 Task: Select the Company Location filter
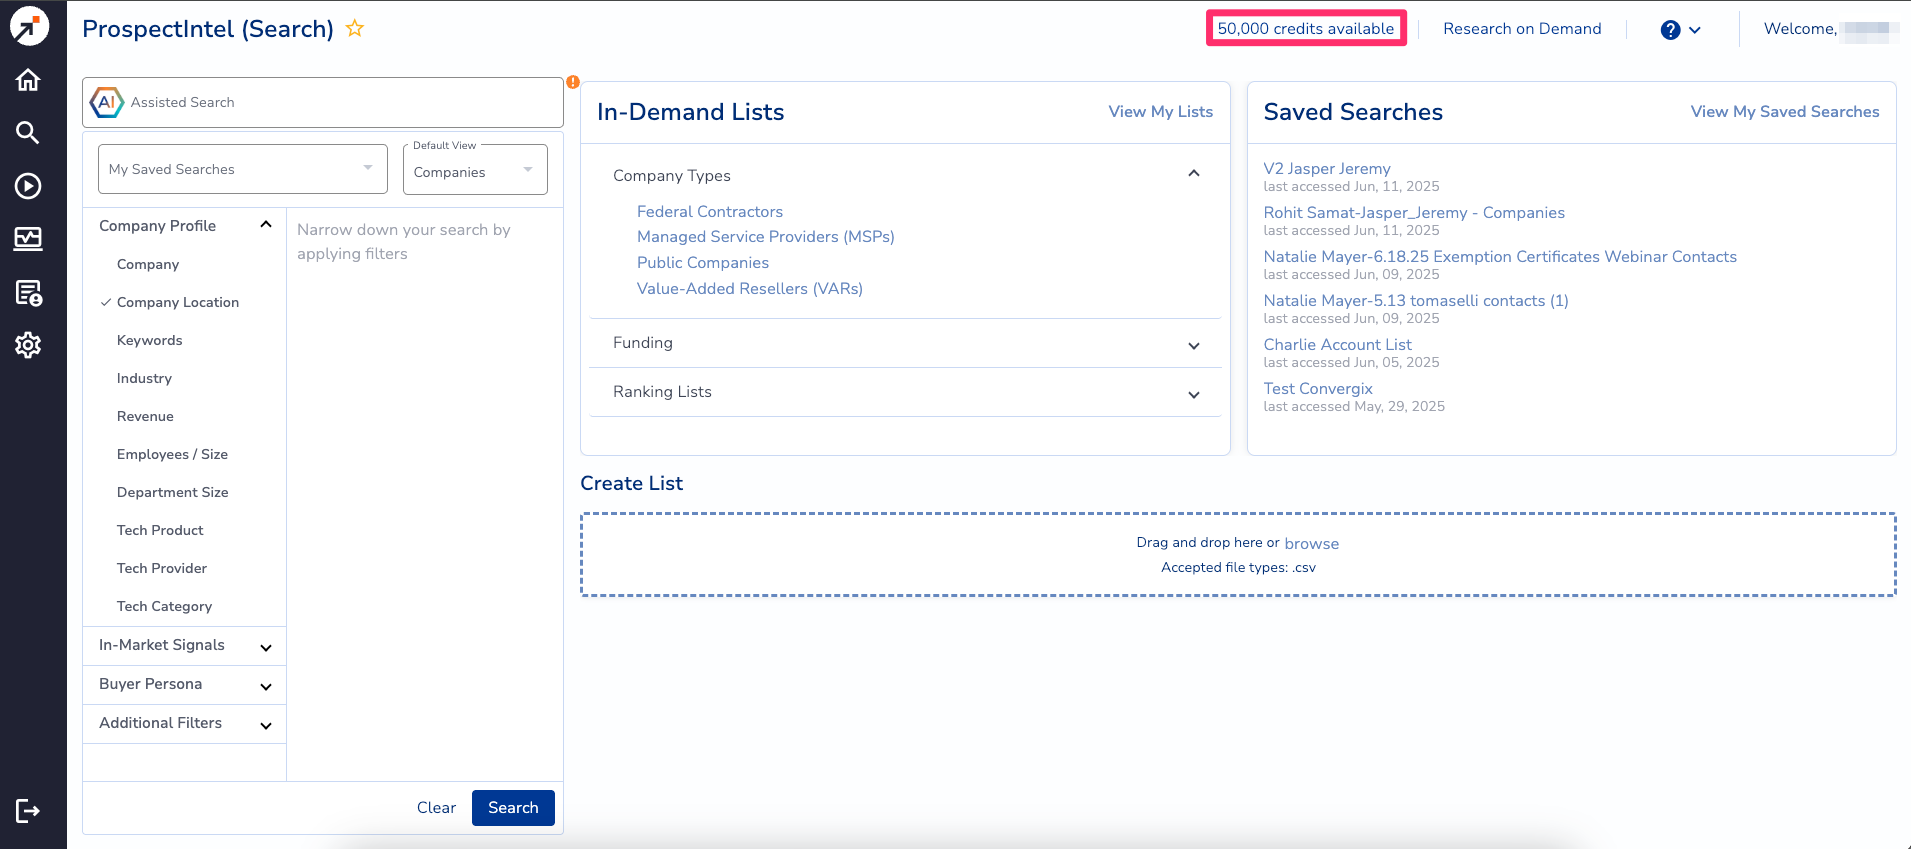(x=178, y=302)
